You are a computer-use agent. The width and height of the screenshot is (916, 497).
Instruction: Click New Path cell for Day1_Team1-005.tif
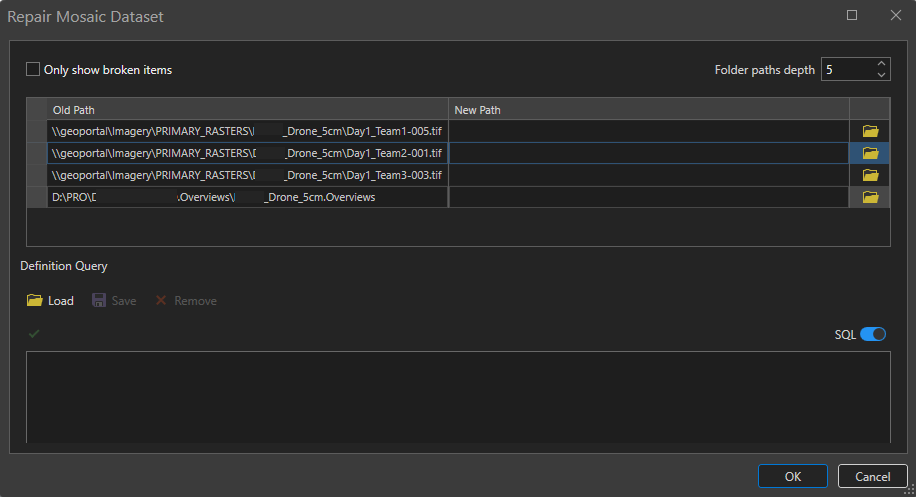click(648, 131)
